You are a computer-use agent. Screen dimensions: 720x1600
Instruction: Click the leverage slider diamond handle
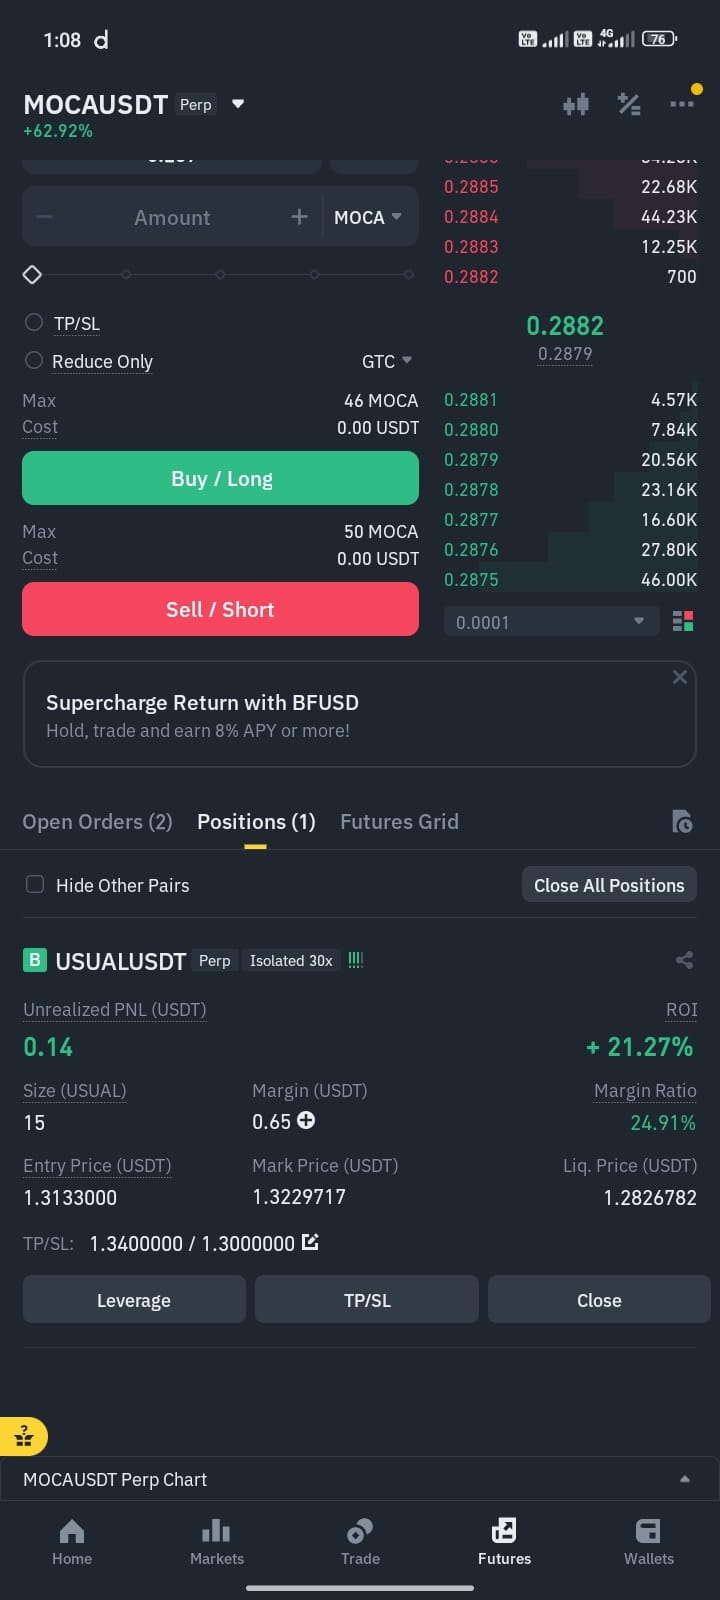(32, 274)
